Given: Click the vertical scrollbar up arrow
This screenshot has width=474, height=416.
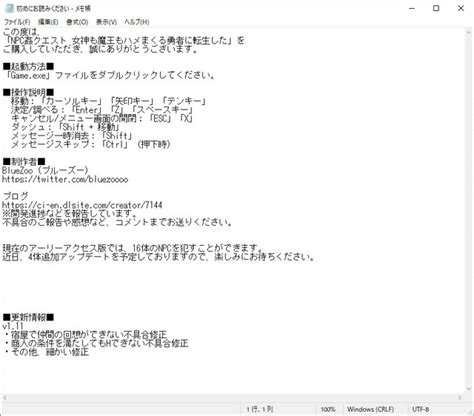Looking at the screenshot, I should [469, 31].
